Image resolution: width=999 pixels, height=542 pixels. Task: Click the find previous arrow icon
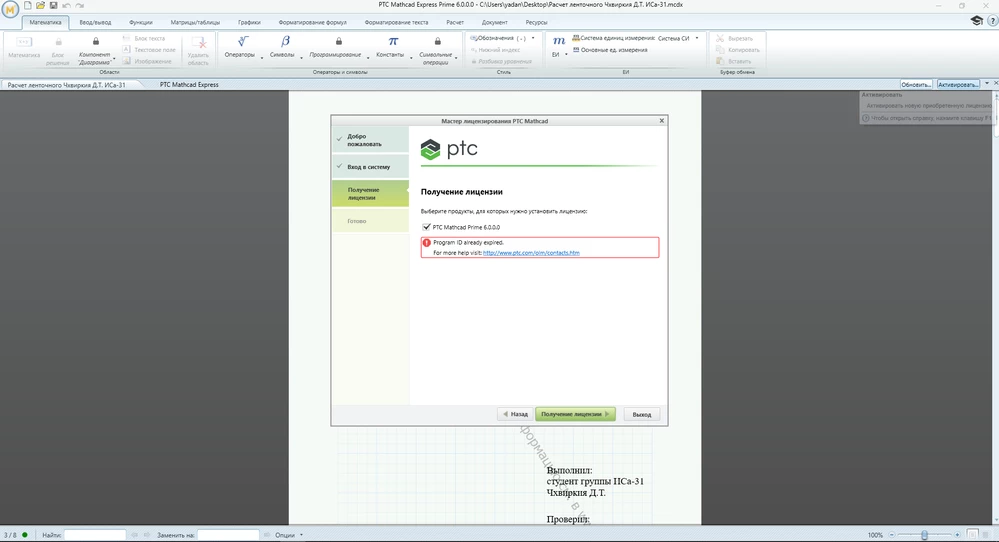tap(134, 535)
